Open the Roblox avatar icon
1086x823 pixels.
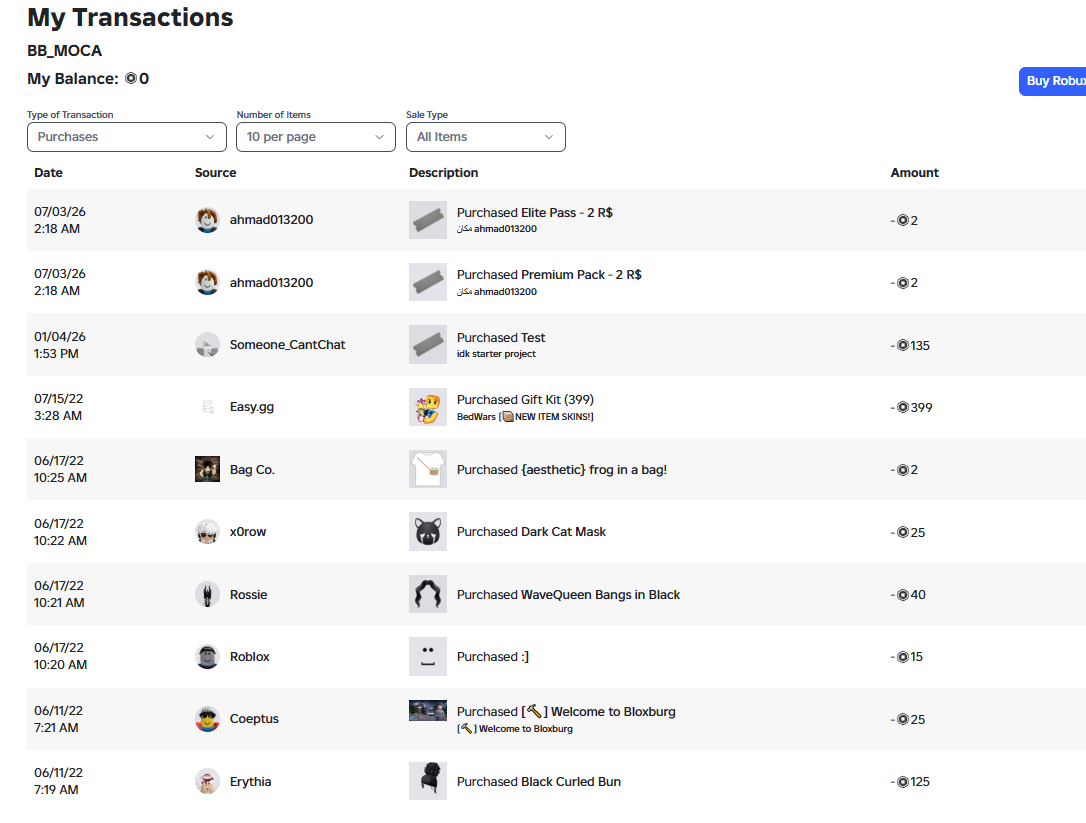207,657
